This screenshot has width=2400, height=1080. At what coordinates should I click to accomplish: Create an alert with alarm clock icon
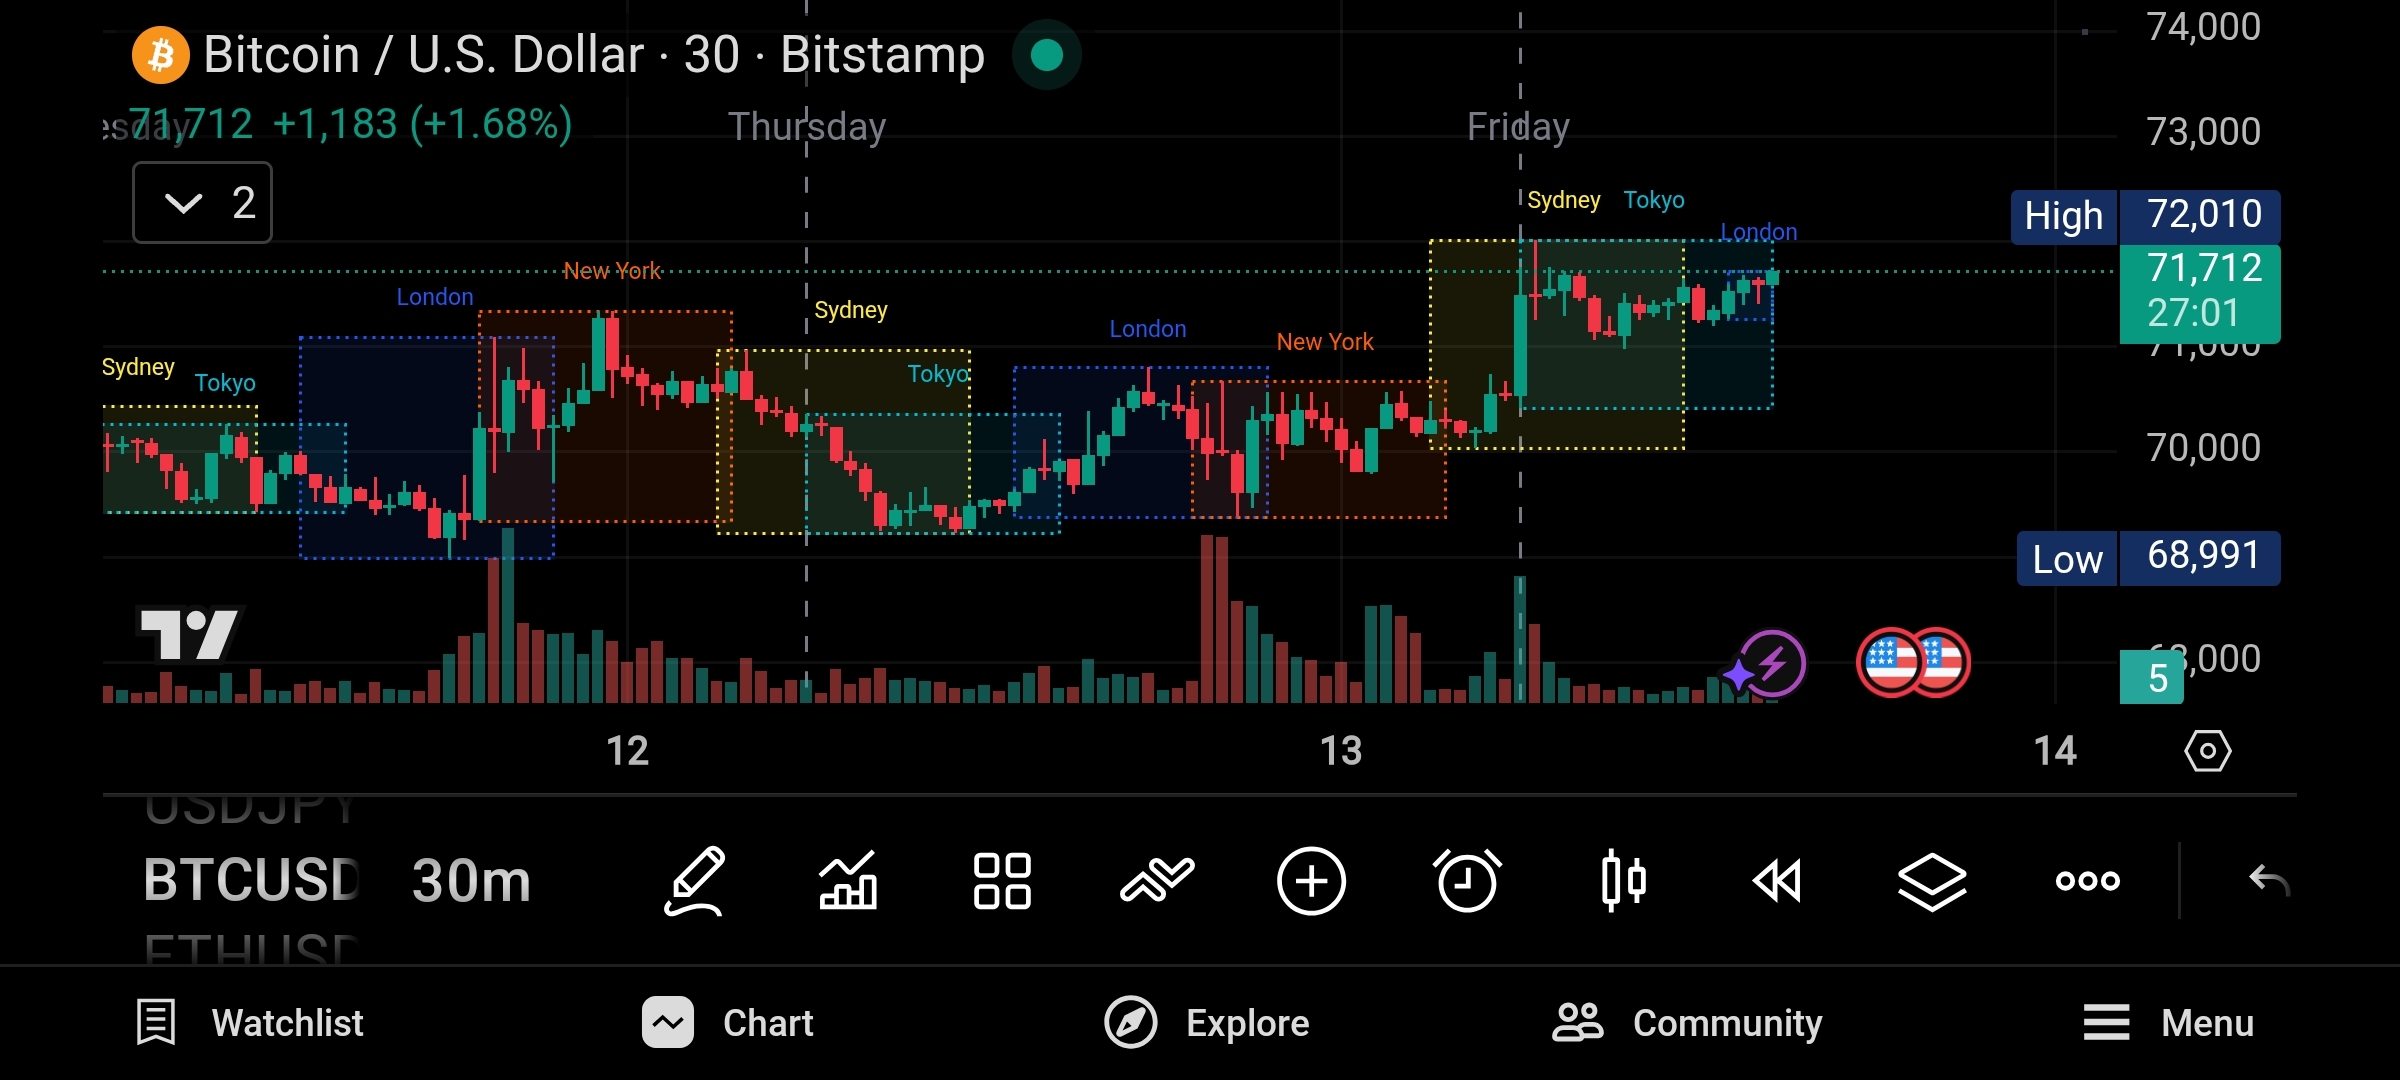coord(1467,881)
